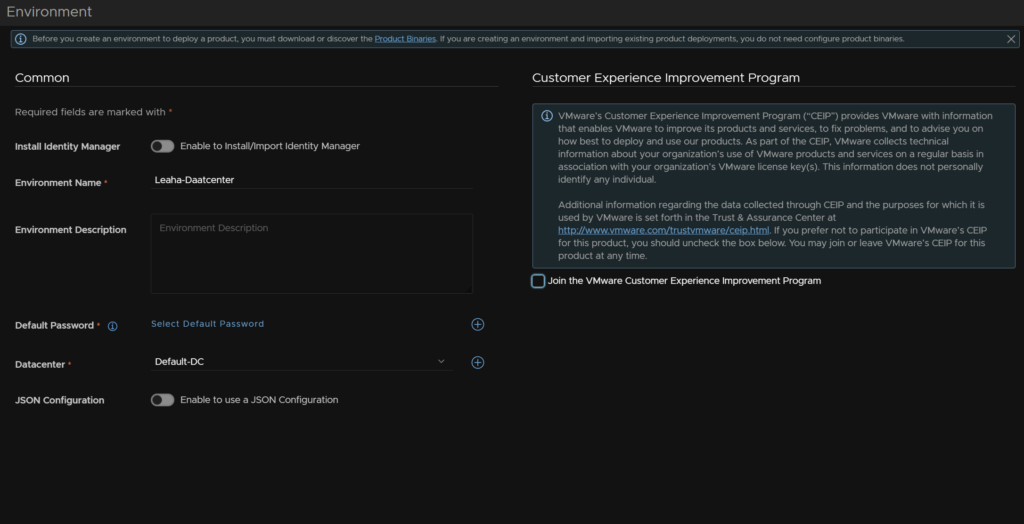Open the vmware.com trustvmware ceip link

(x=664, y=230)
